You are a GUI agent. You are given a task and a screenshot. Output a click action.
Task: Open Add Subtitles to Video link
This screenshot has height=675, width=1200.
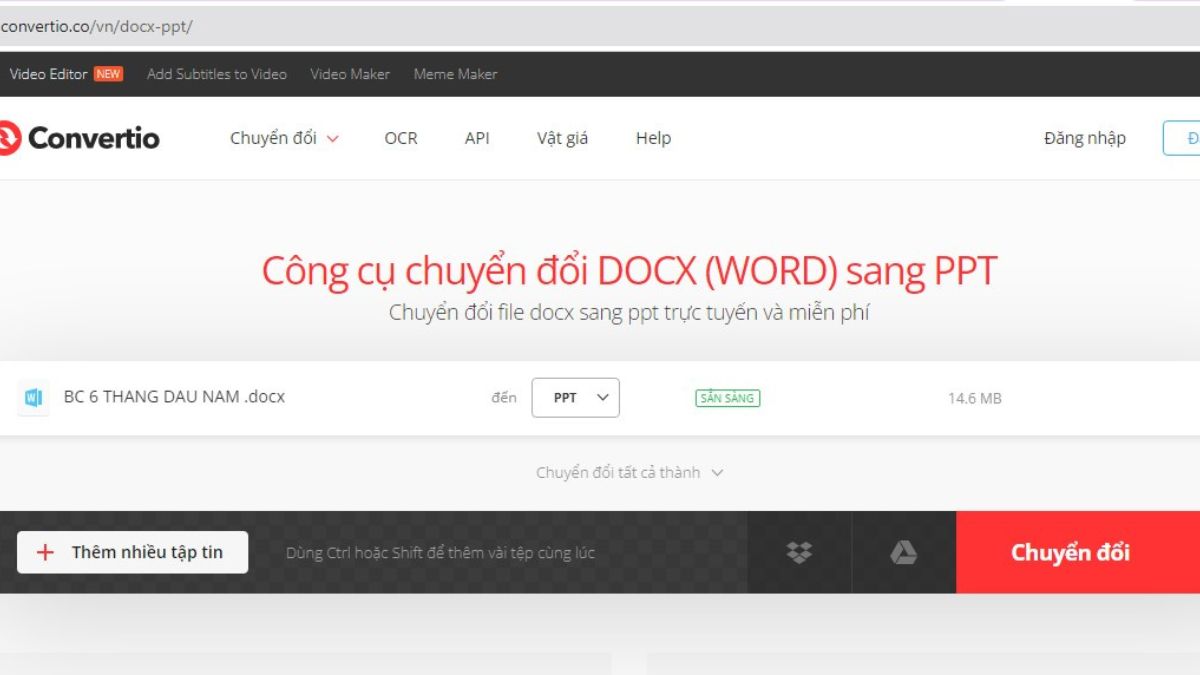[217, 74]
